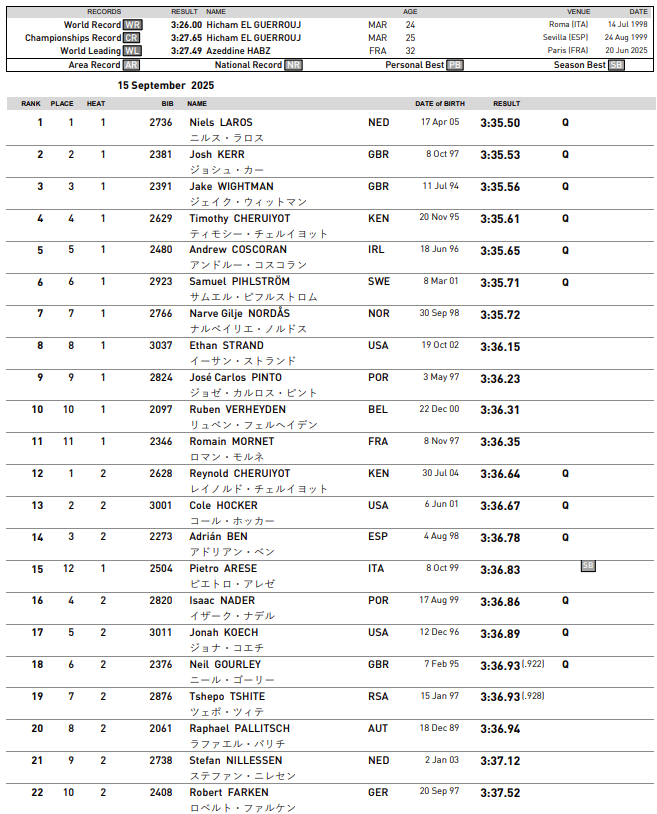This screenshot has width=657, height=814.
Task: Click the NR national record badge
Action: coord(293,65)
